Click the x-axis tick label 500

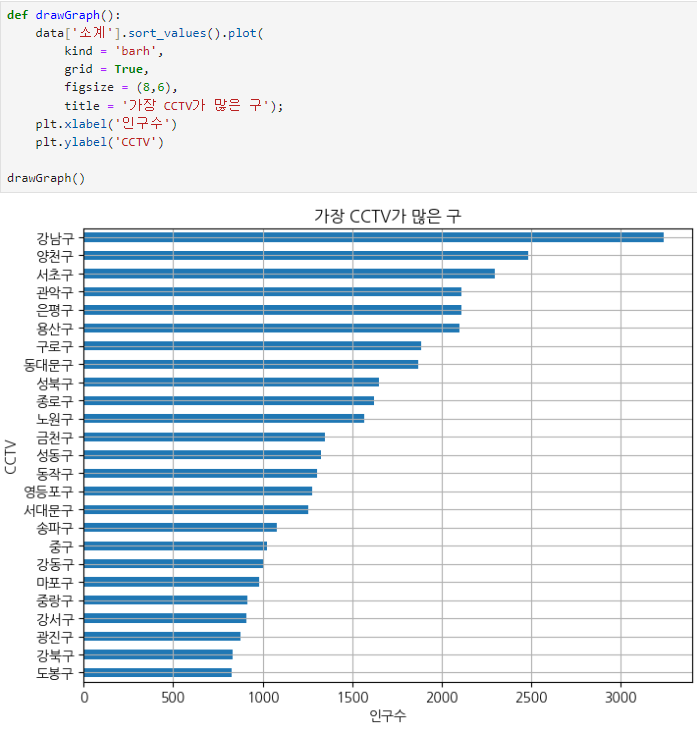(x=173, y=698)
